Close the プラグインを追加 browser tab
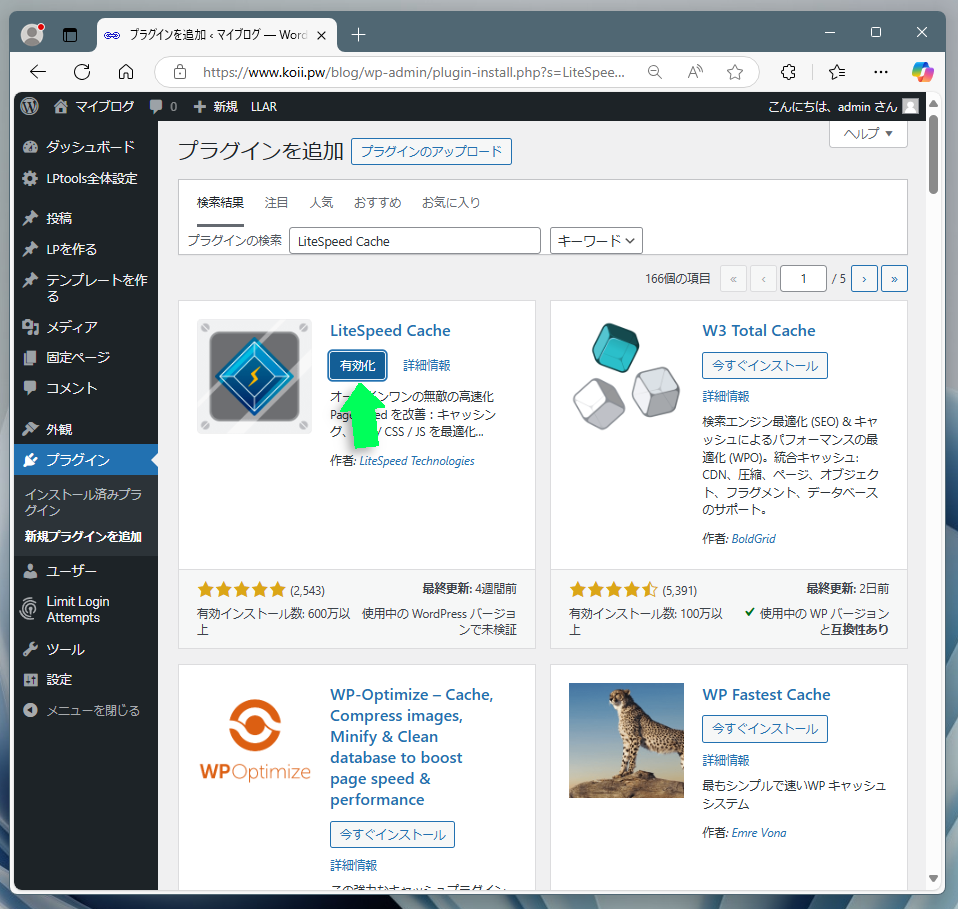 tap(321, 35)
